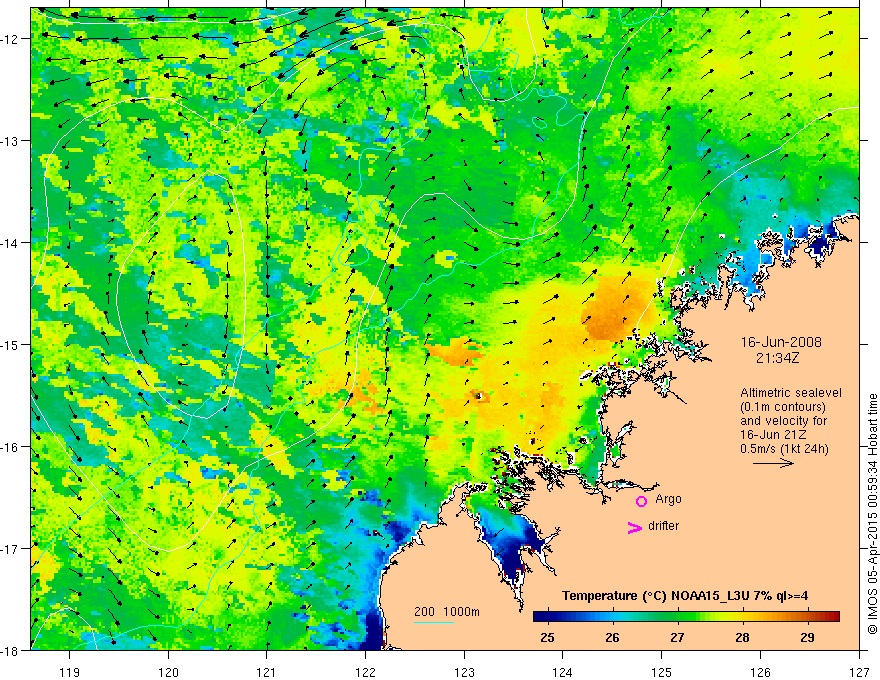This screenshot has width=880, height=680.
Task: Click the magenta Argo circle symbol
Action: click(x=641, y=501)
